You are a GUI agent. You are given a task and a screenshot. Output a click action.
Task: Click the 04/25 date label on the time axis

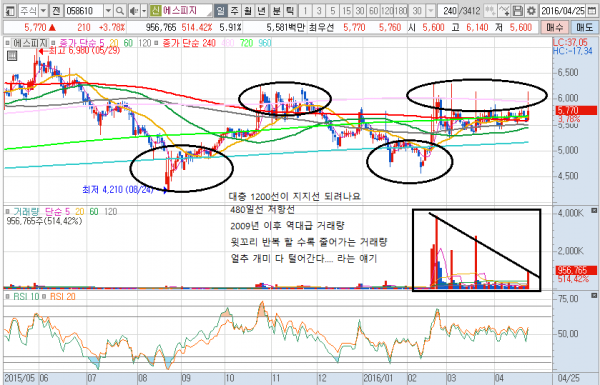point(569,378)
